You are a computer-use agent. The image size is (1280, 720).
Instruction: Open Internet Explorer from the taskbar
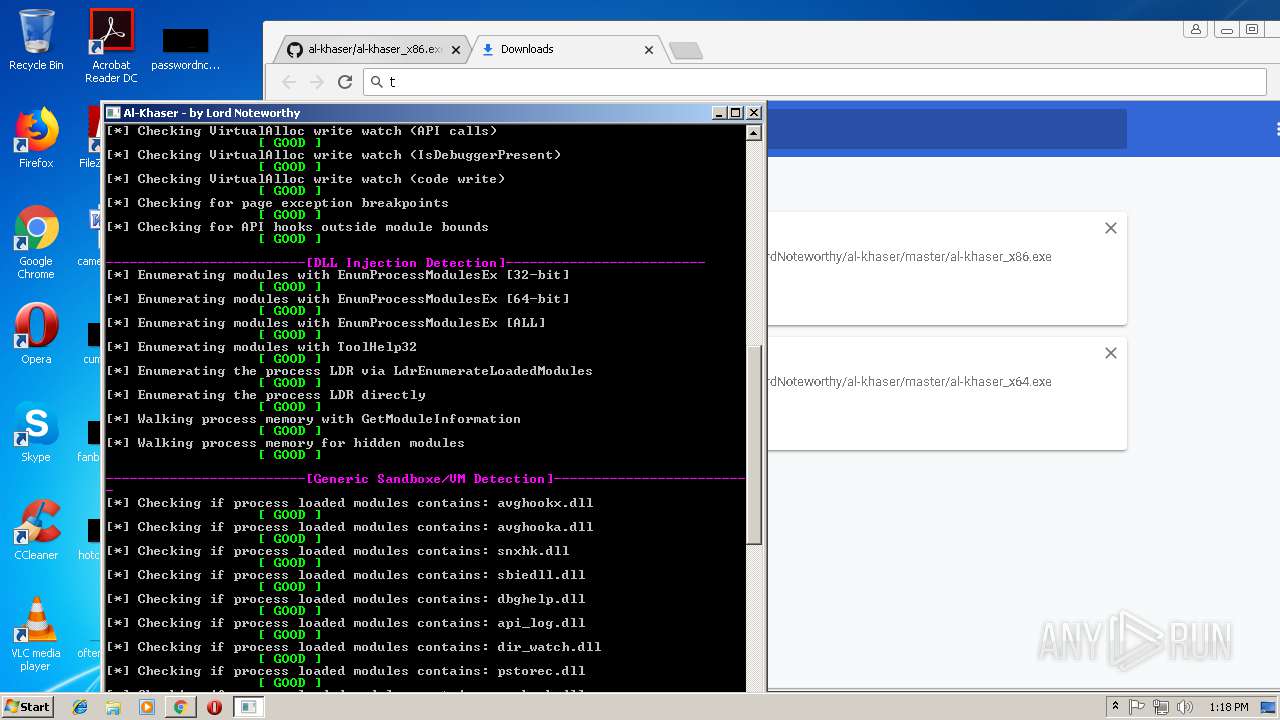(80, 707)
